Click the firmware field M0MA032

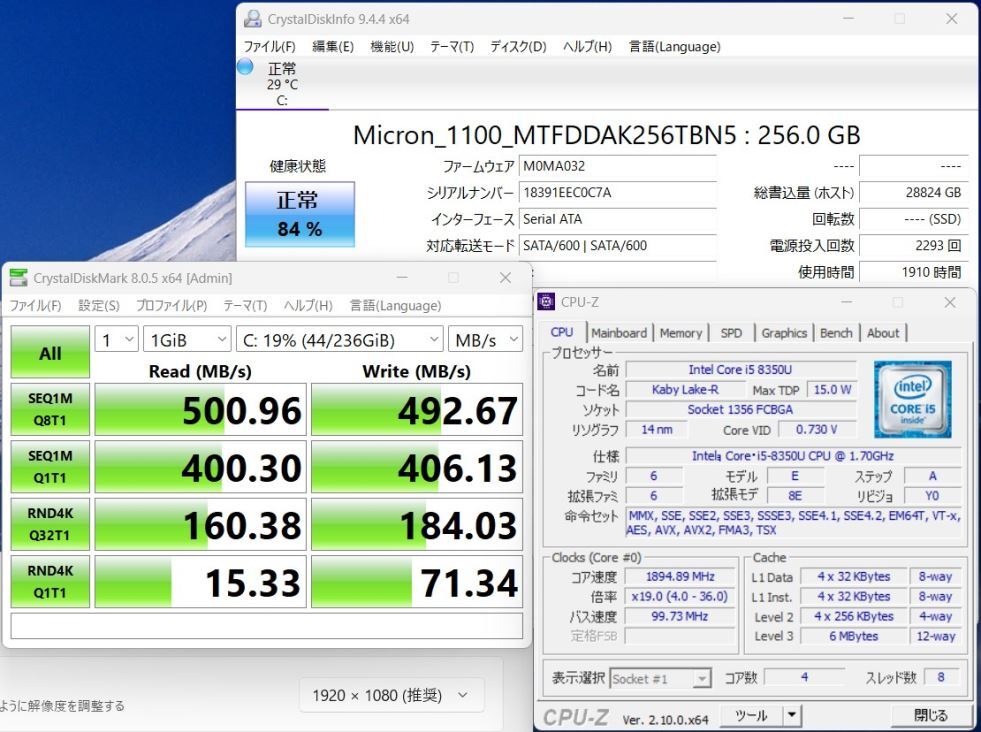click(618, 166)
